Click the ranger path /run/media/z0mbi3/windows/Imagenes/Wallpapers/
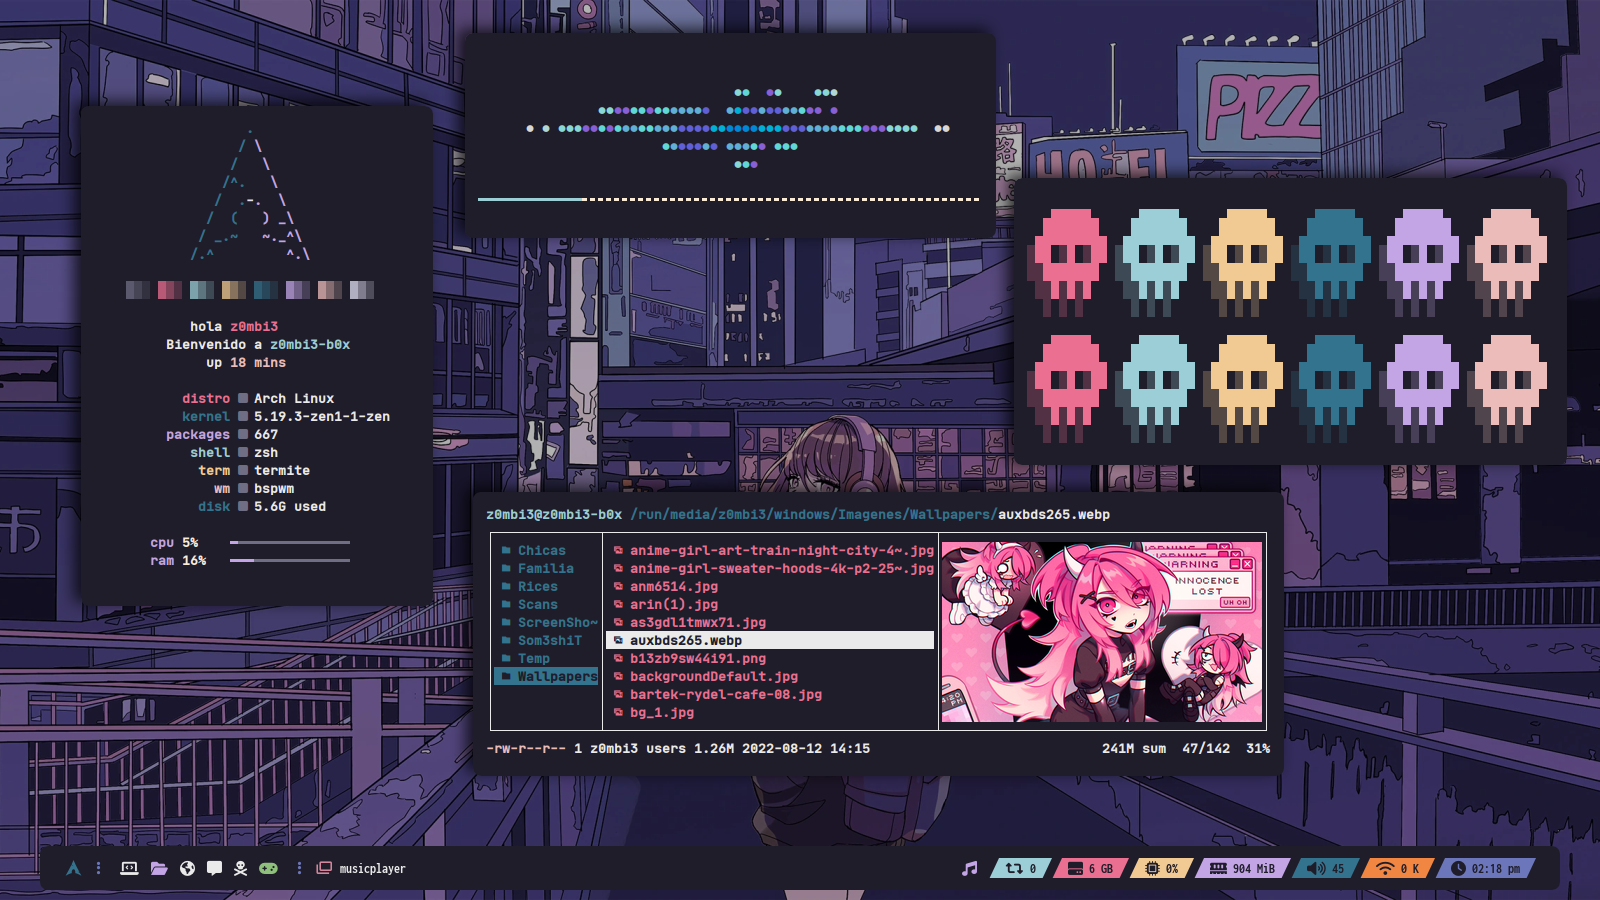Image resolution: width=1600 pixels, height=900 pixels. pyautogui.click(x=814, y=514)
